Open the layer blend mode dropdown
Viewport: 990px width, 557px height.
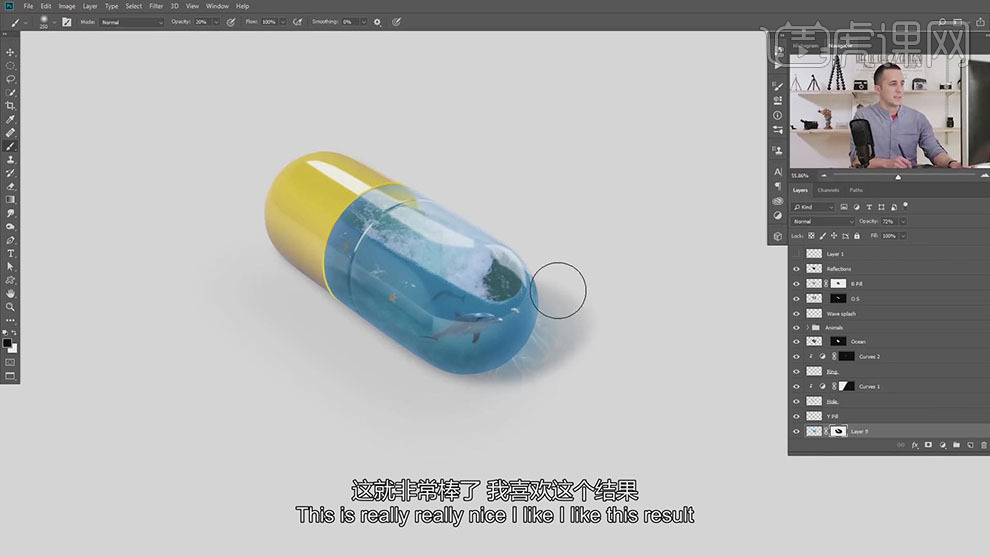click(823, 222)
